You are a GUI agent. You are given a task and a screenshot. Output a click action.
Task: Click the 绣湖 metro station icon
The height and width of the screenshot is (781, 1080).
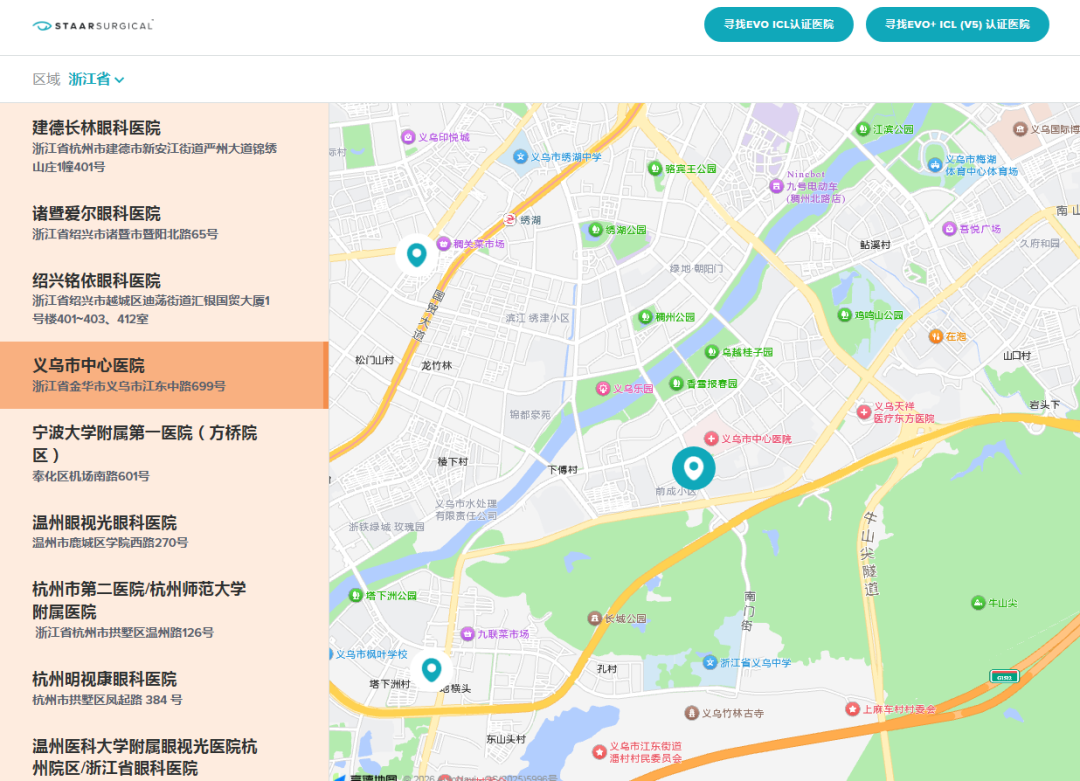[509, 220]
